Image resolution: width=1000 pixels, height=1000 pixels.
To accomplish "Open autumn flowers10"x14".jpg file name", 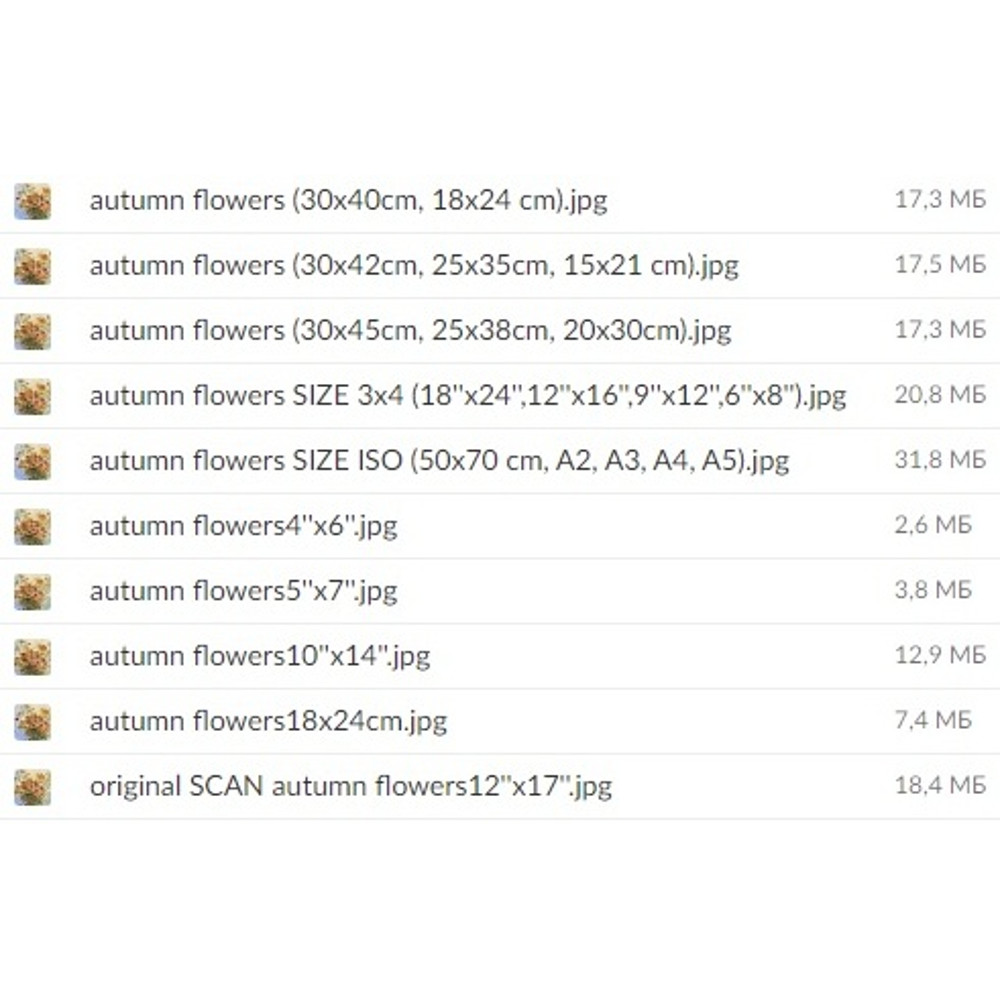I will click(260, 657).
